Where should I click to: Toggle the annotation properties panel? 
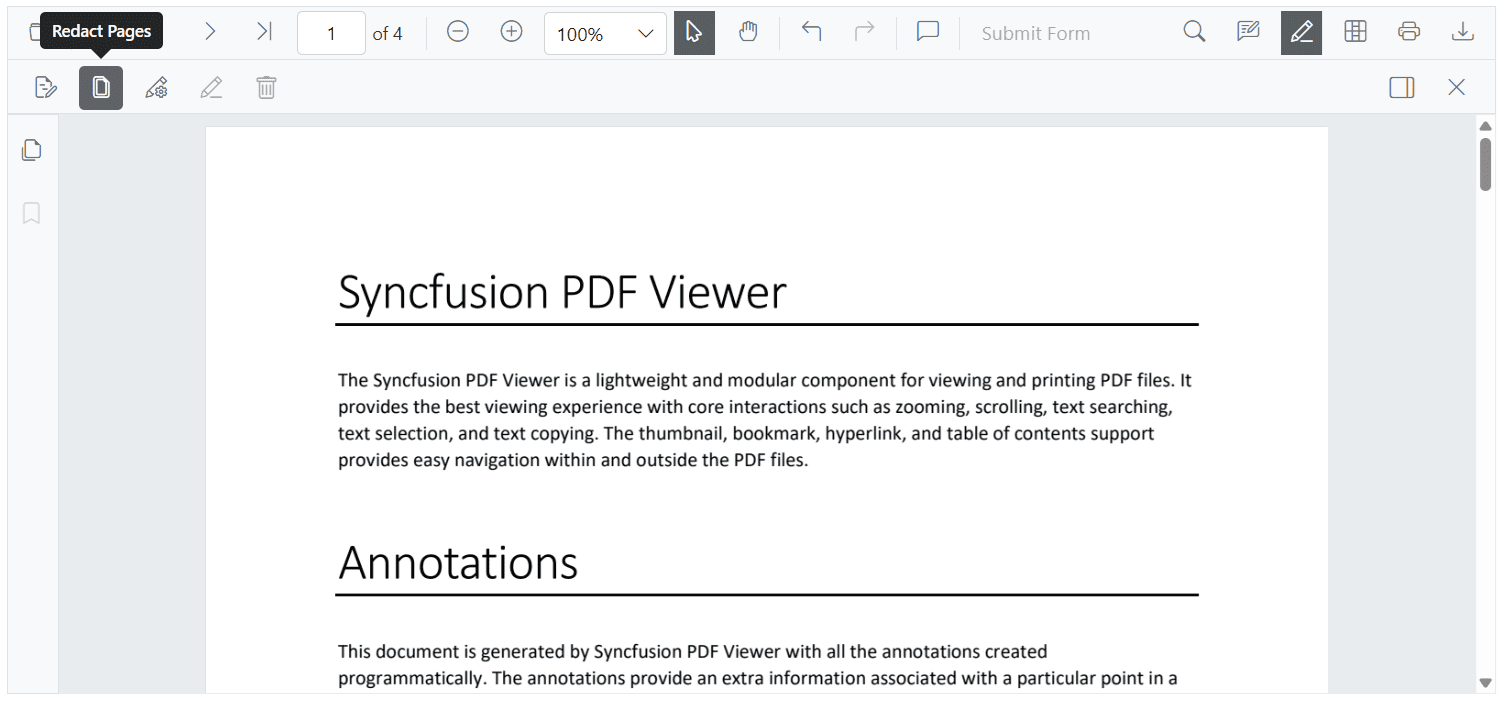(1401, 87)
